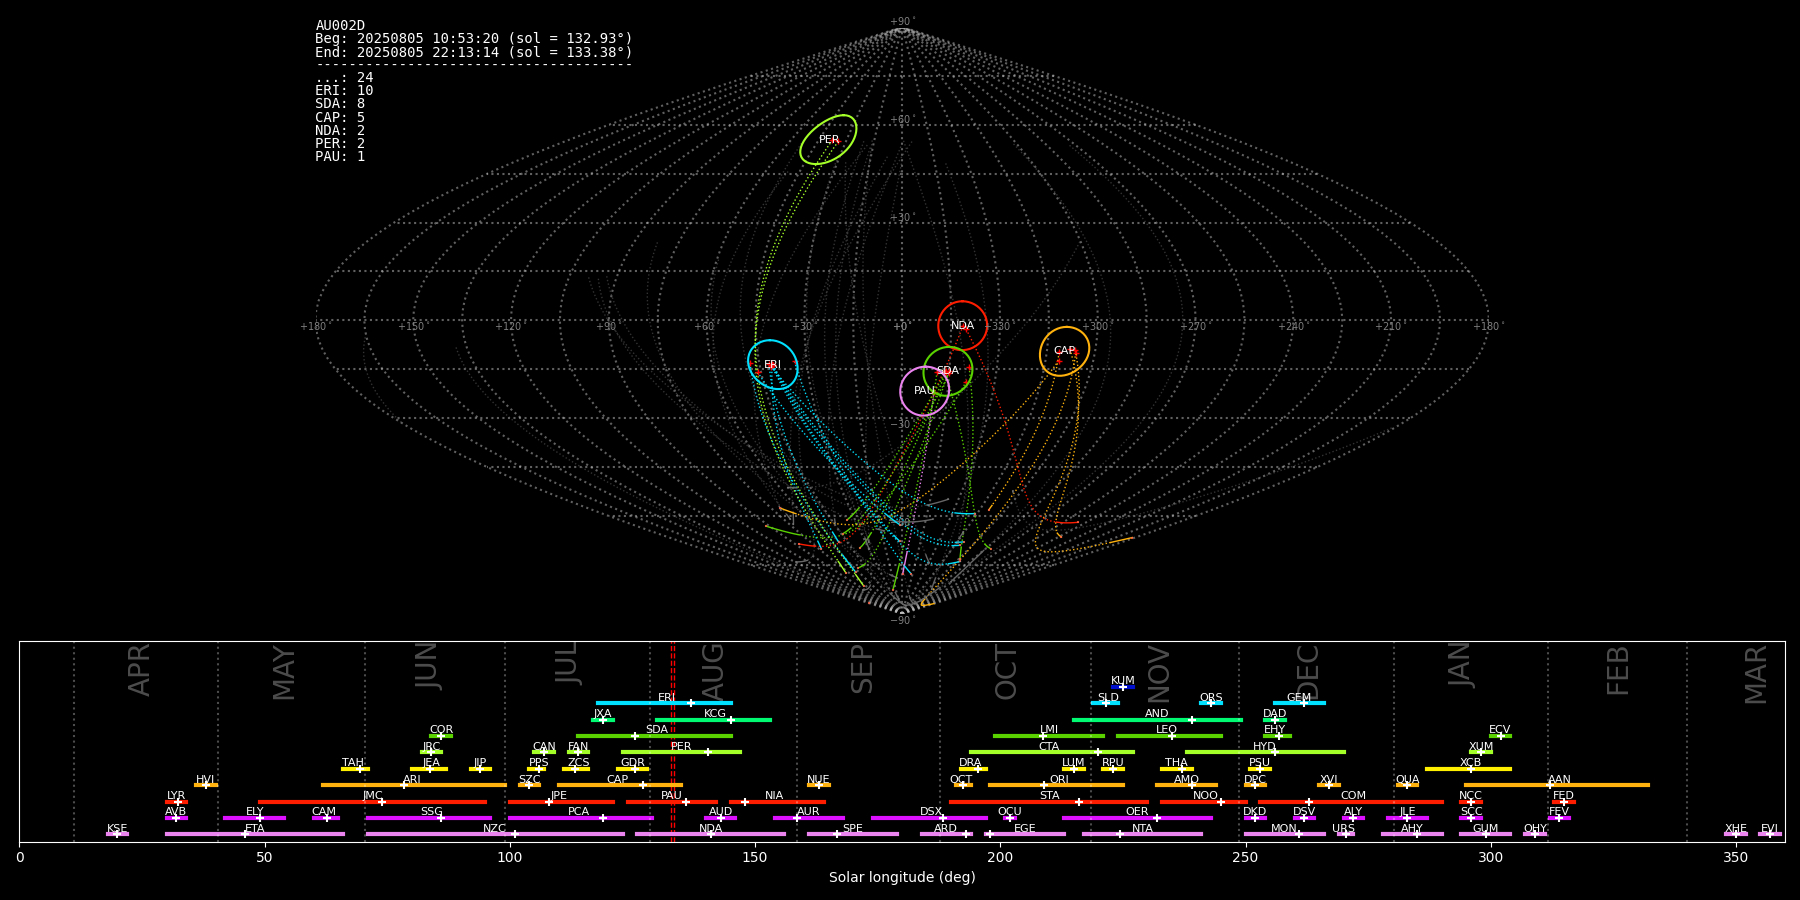Click the AND shower bar in timeline

pyautogui.click(x=1157, y=719)
